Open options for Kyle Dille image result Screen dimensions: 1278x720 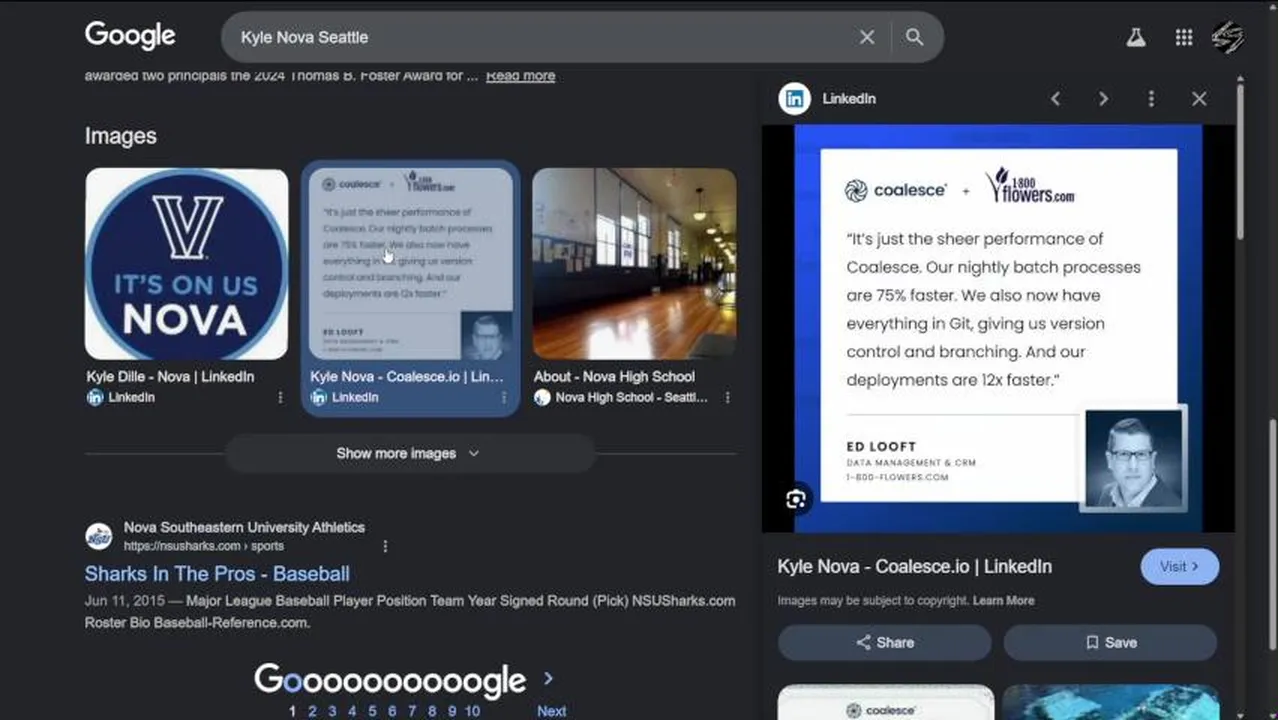pyautogui.click(x=280, y=398)
